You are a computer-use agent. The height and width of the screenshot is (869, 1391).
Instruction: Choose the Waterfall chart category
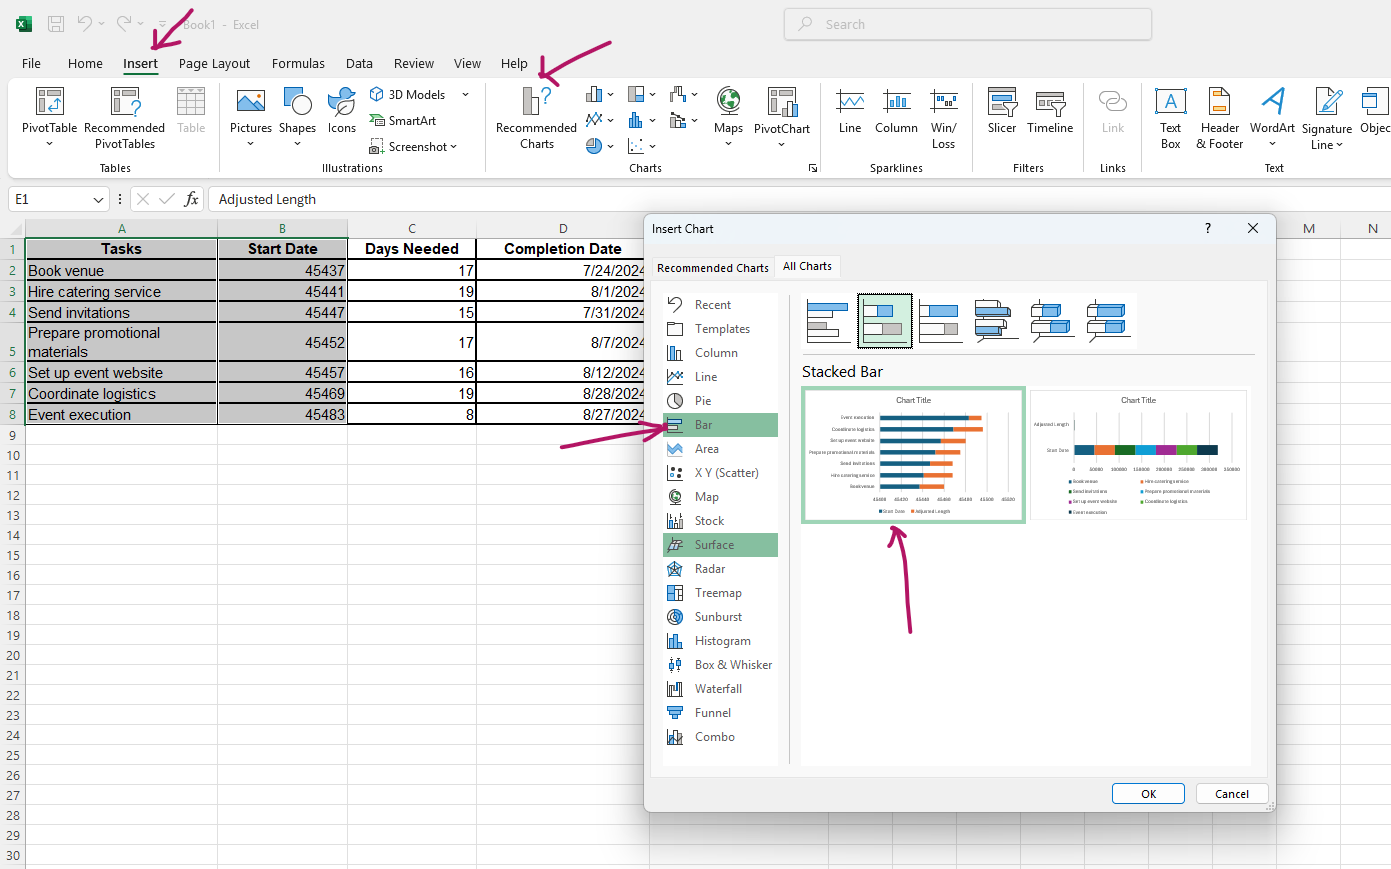point(720,689)
